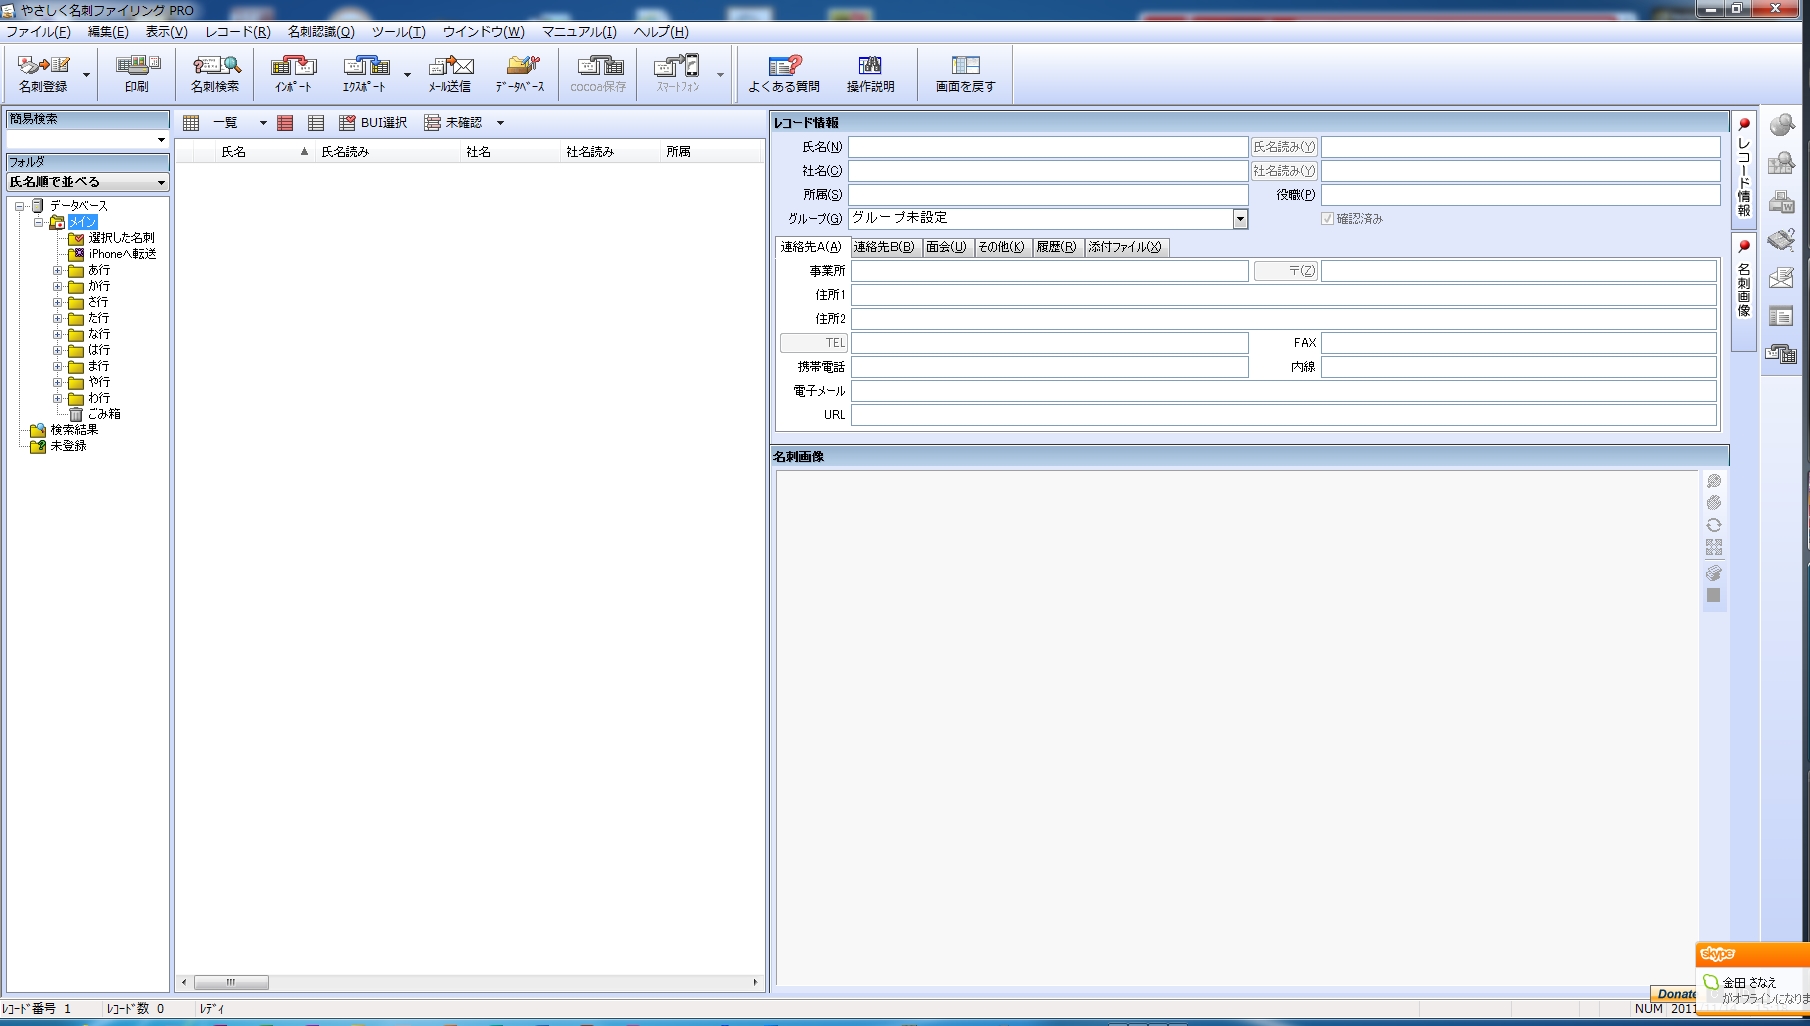The image size is (1810, 1026).
Task: Collapse the データベース root node
Action: pos(19,206)
